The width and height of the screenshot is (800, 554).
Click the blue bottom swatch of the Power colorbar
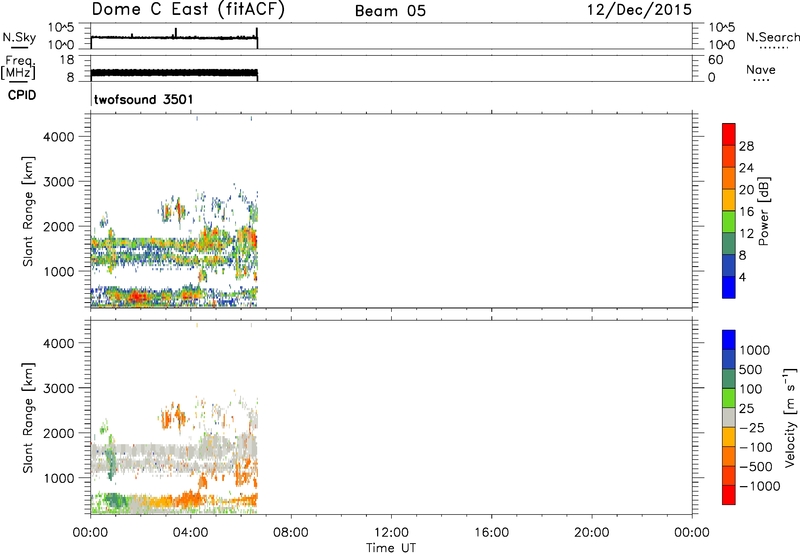[729, 287]
